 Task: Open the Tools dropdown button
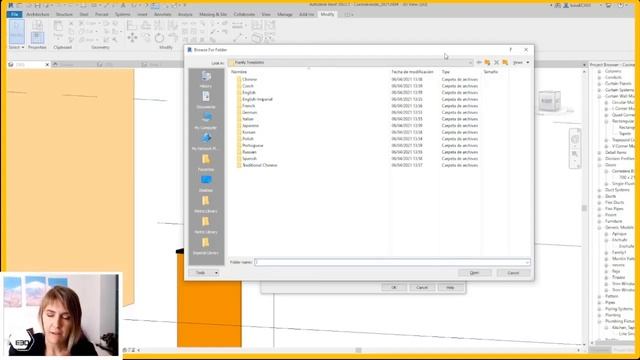[x=204, y=273]
